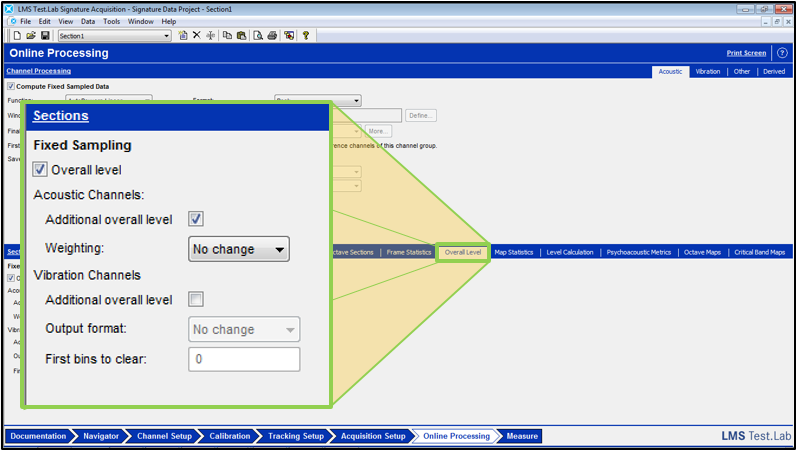Click the Open folder toolbar icon
796x450 pixels.
31,35
